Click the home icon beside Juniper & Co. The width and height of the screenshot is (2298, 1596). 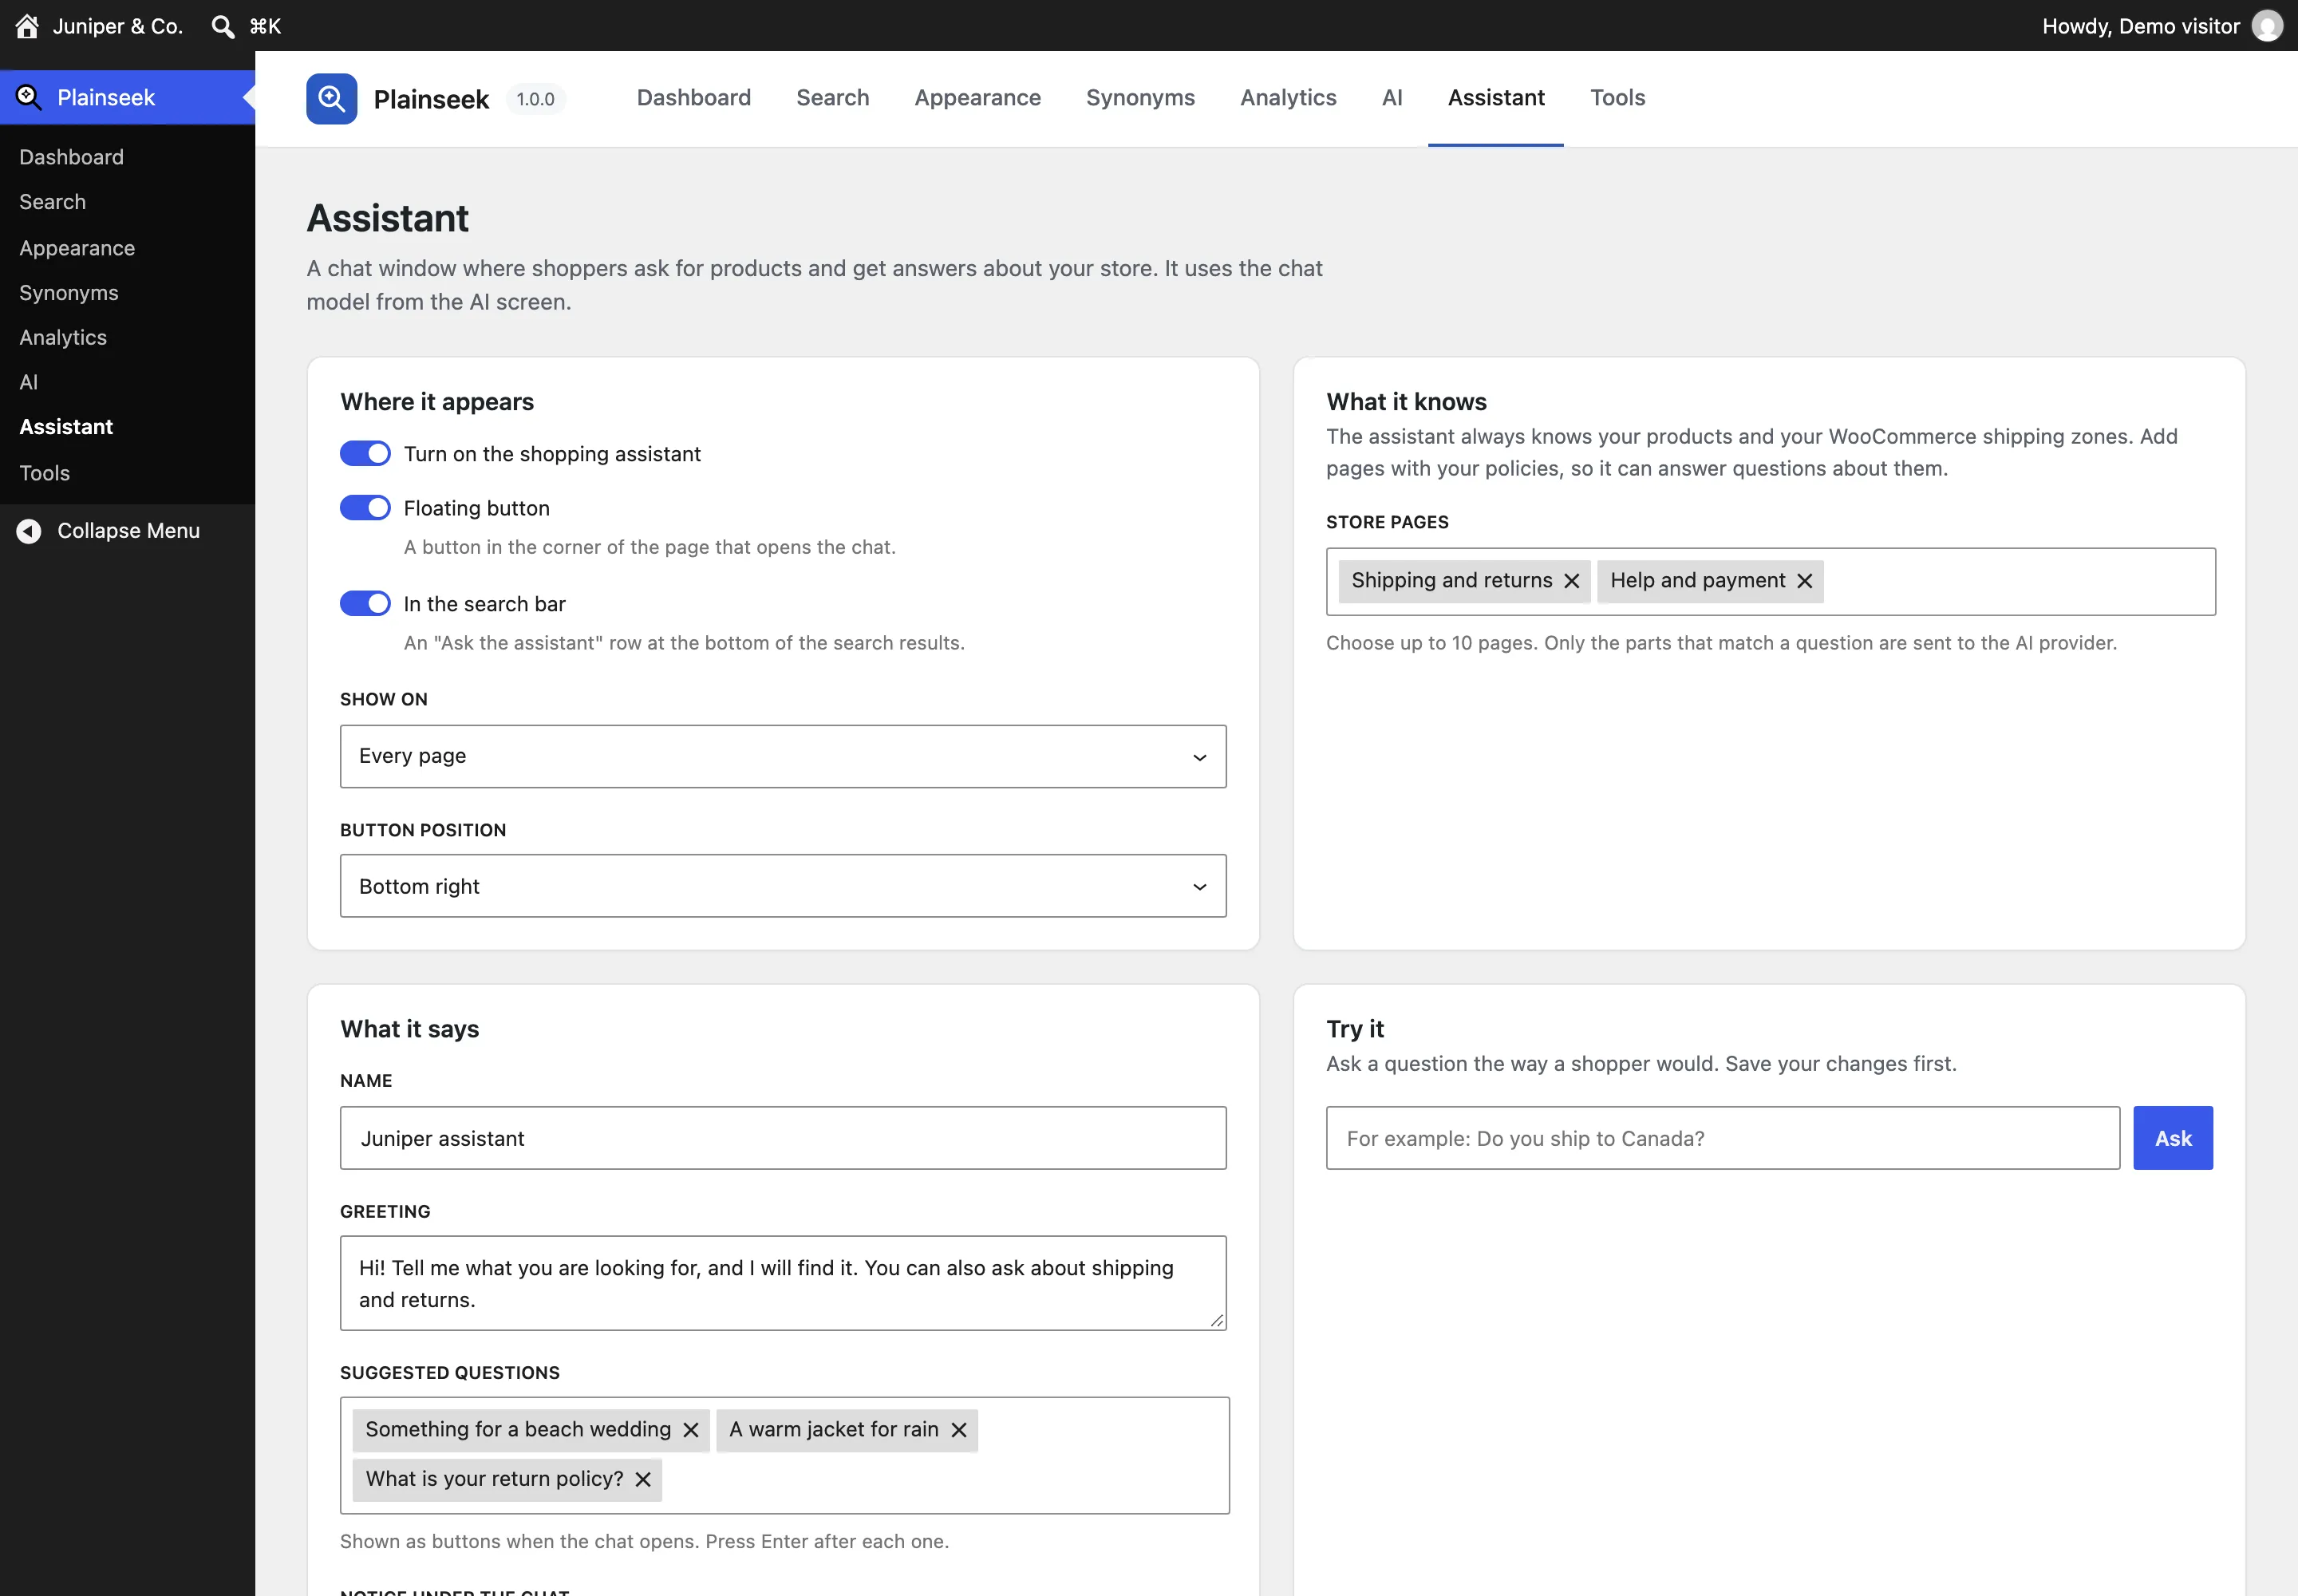coord(27,26)
